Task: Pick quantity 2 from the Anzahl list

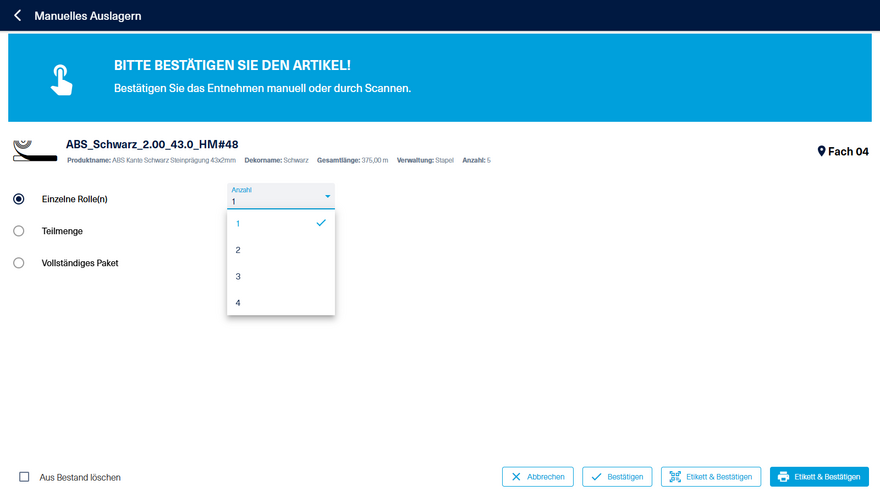Action: (x=238, y=250)
